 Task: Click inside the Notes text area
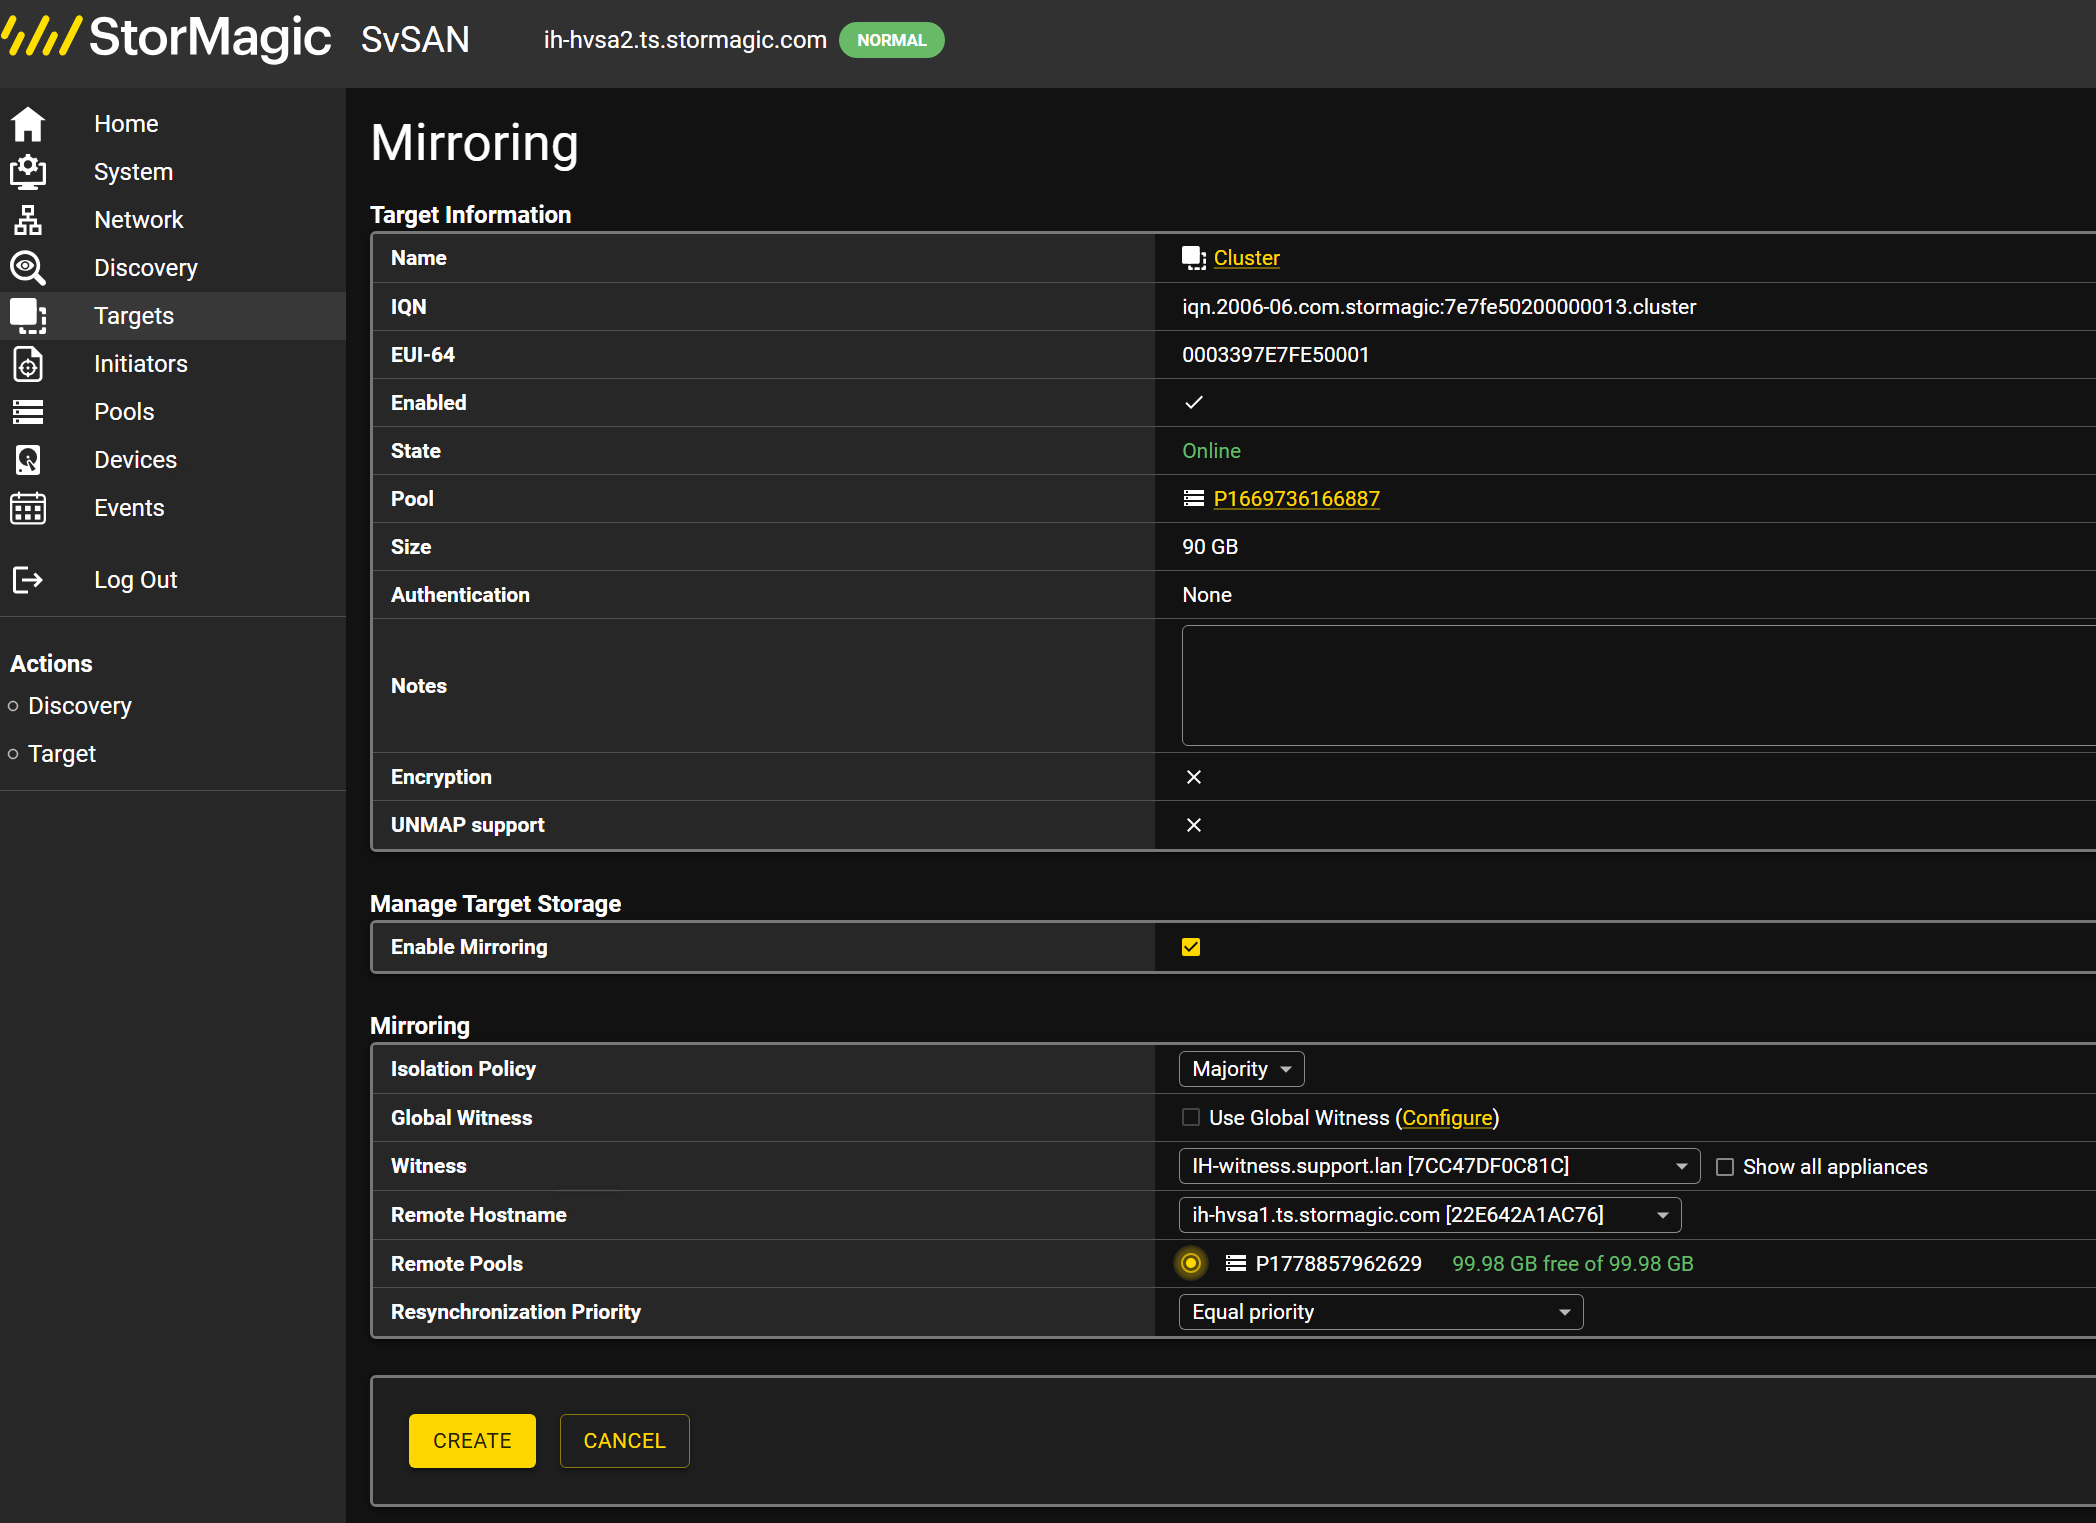pyautogui.click(x=1638, y=686)
